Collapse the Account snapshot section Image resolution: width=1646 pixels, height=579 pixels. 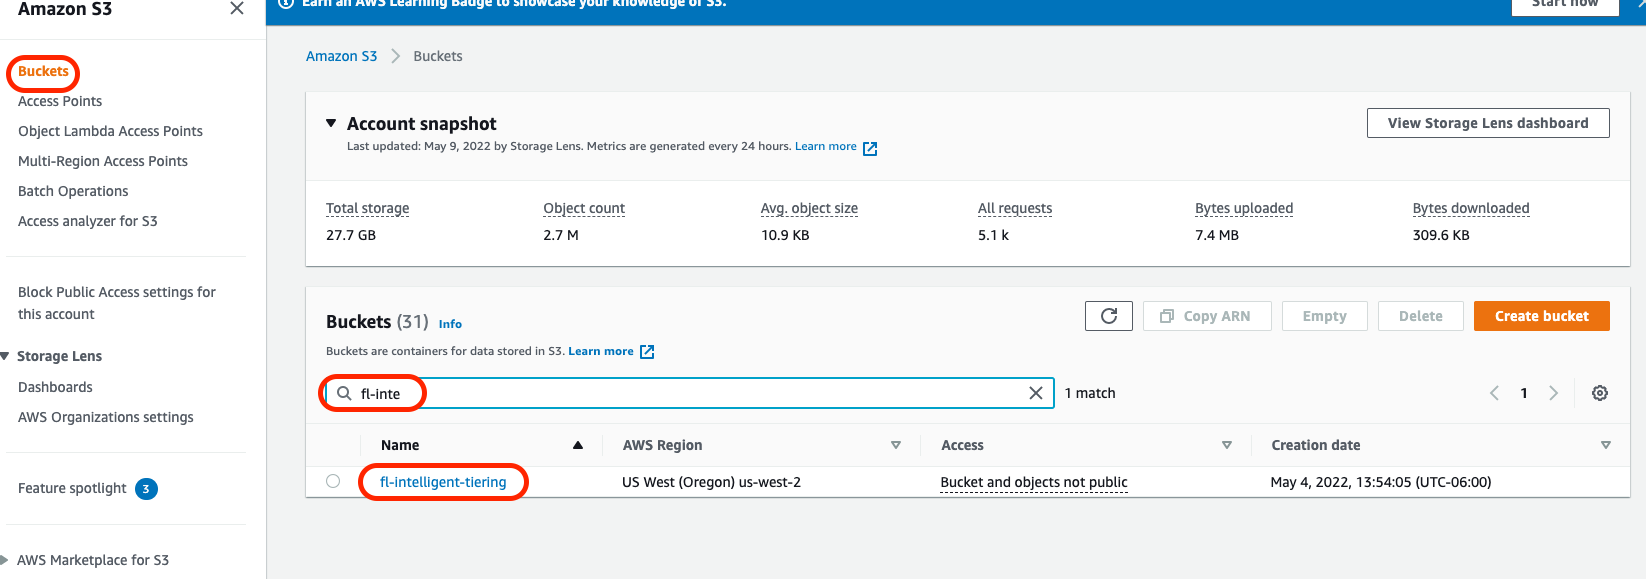click(x=331, y=123)
